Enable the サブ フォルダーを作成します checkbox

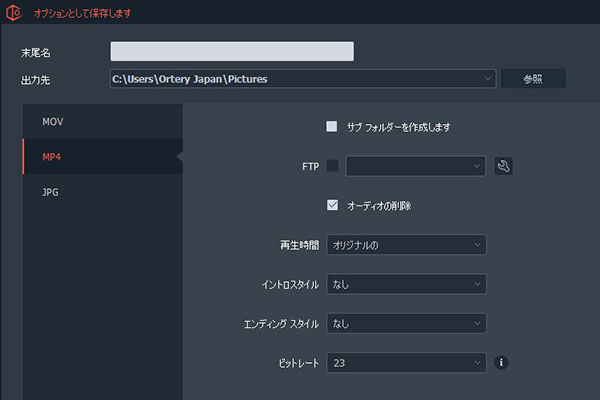(x=332, y=127)
